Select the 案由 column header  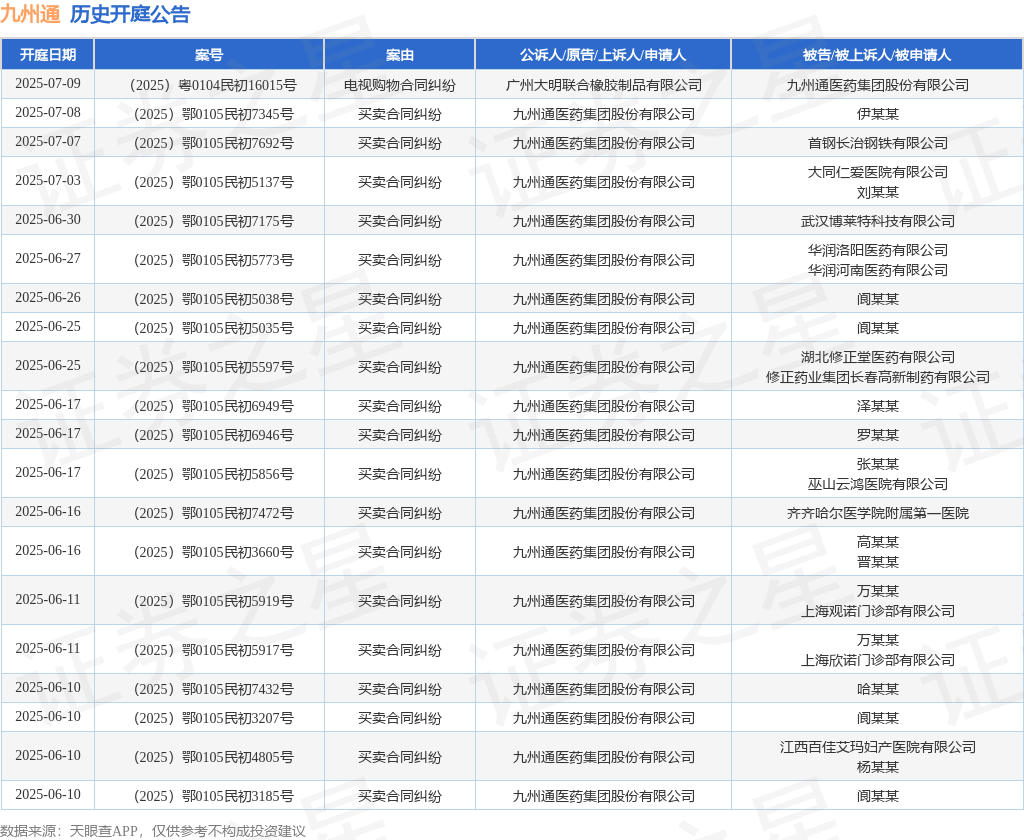point(400,55)
